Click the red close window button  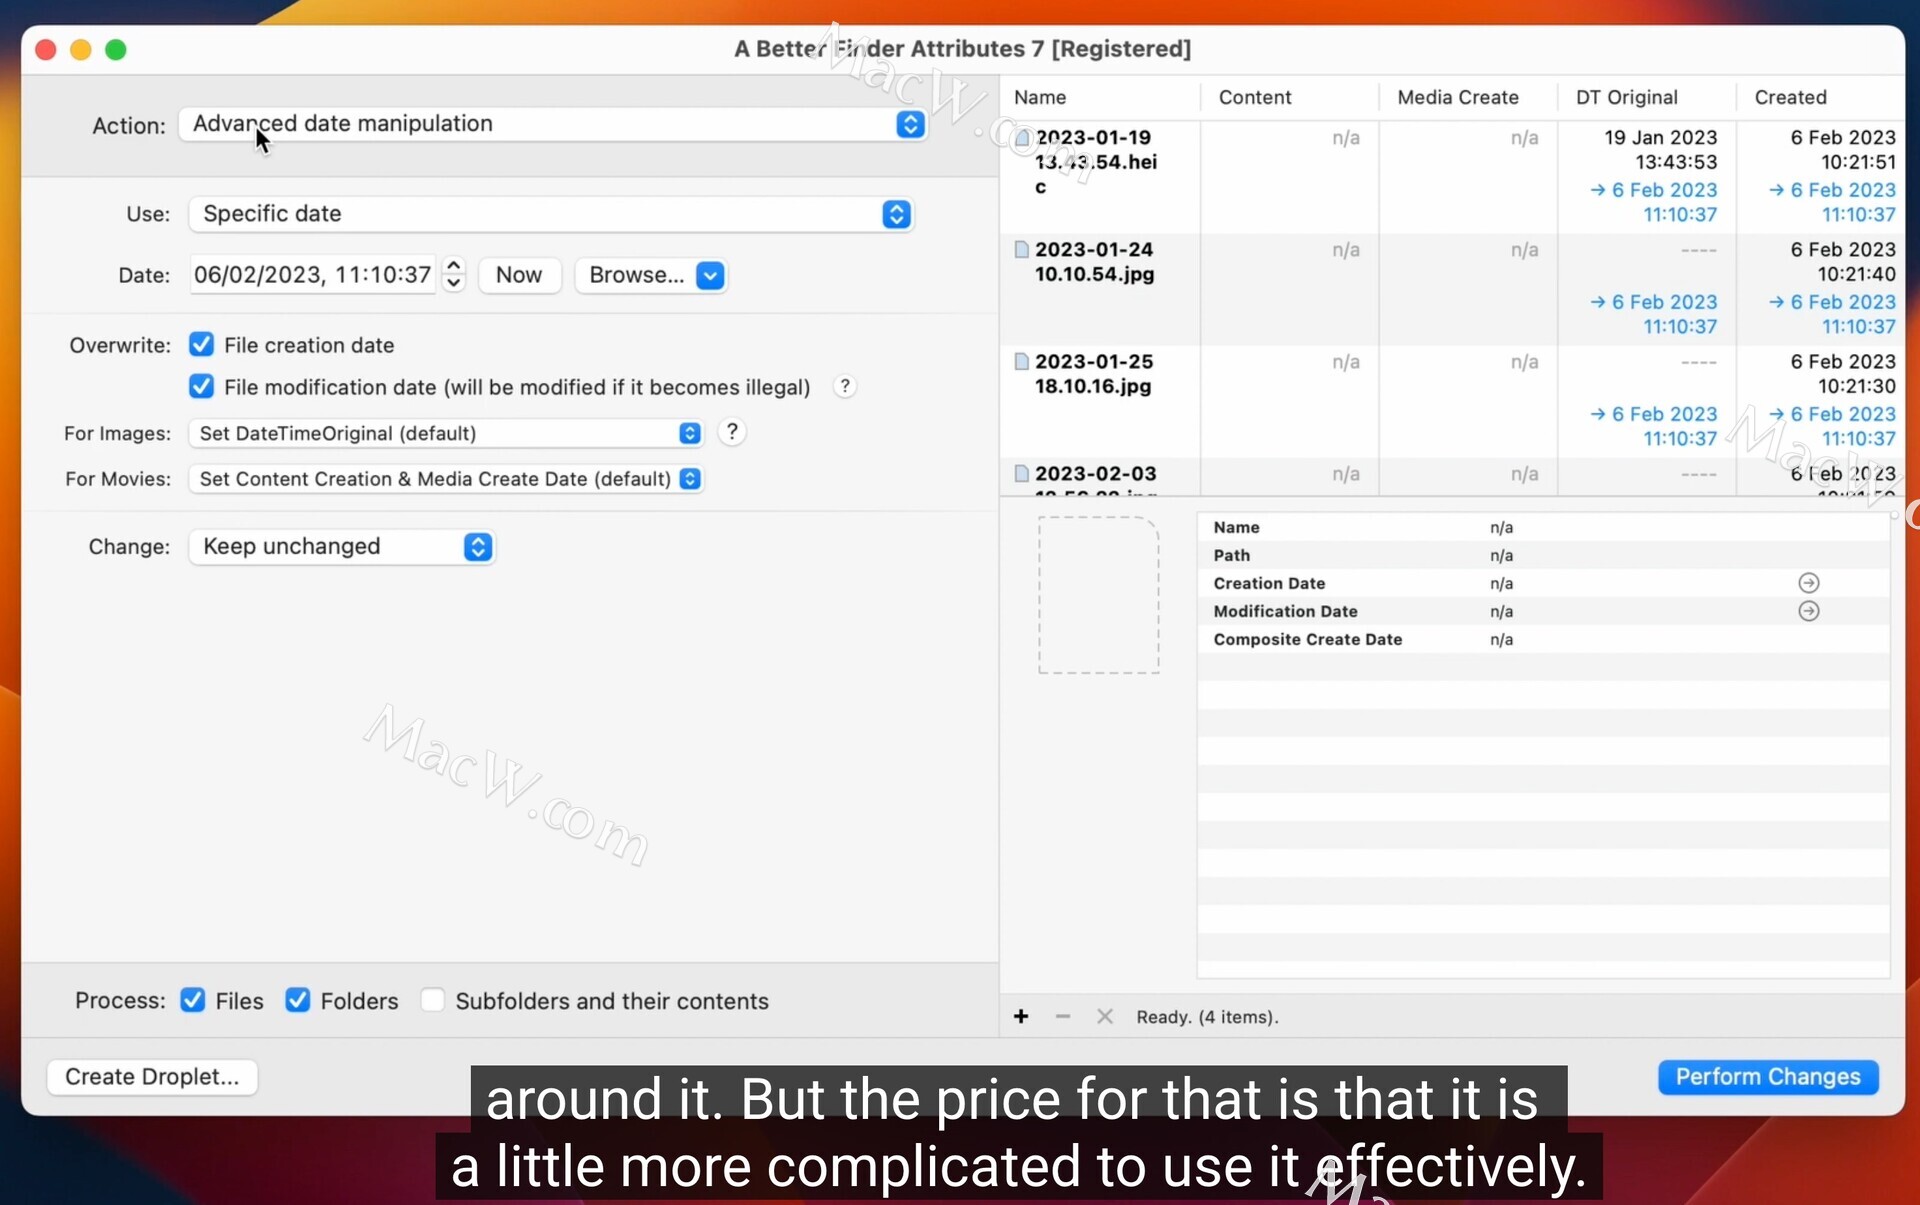point(46,49)
